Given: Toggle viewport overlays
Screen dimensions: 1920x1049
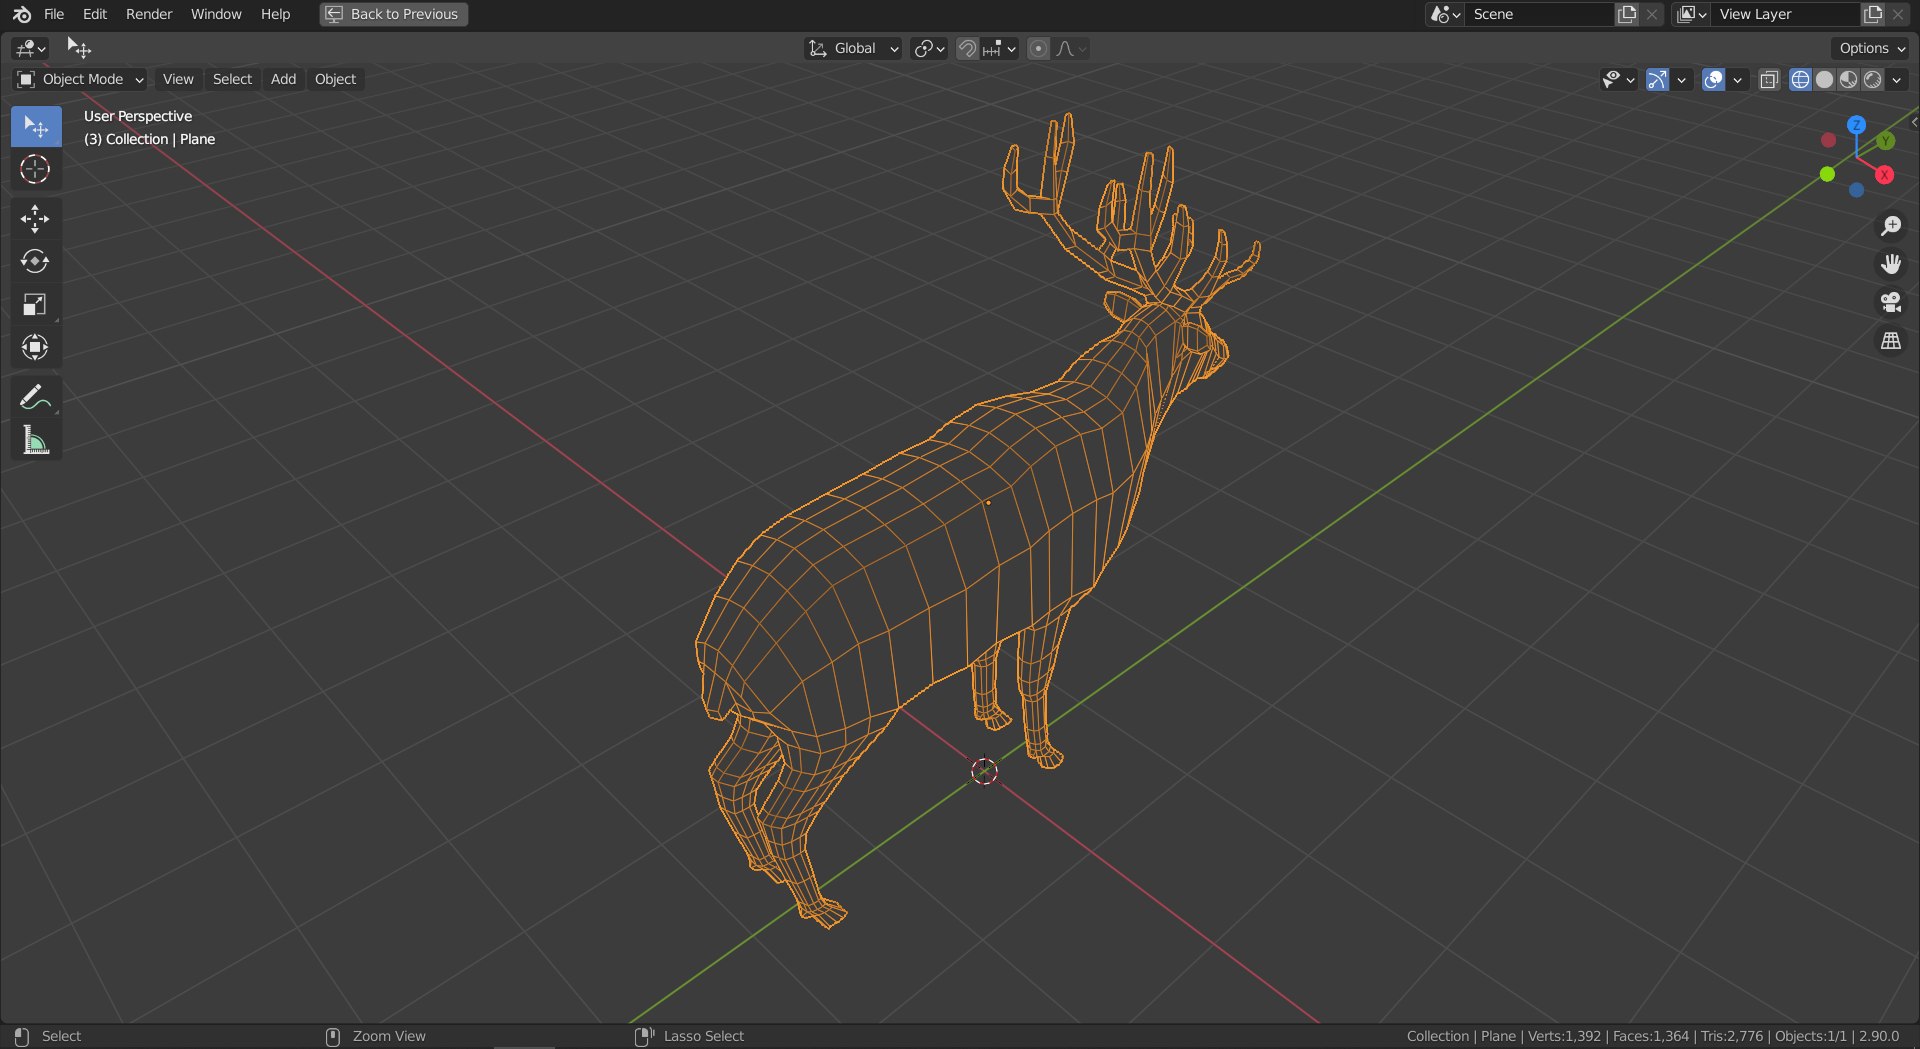Looking at the screenshot, I should [x=1713, y=79].
